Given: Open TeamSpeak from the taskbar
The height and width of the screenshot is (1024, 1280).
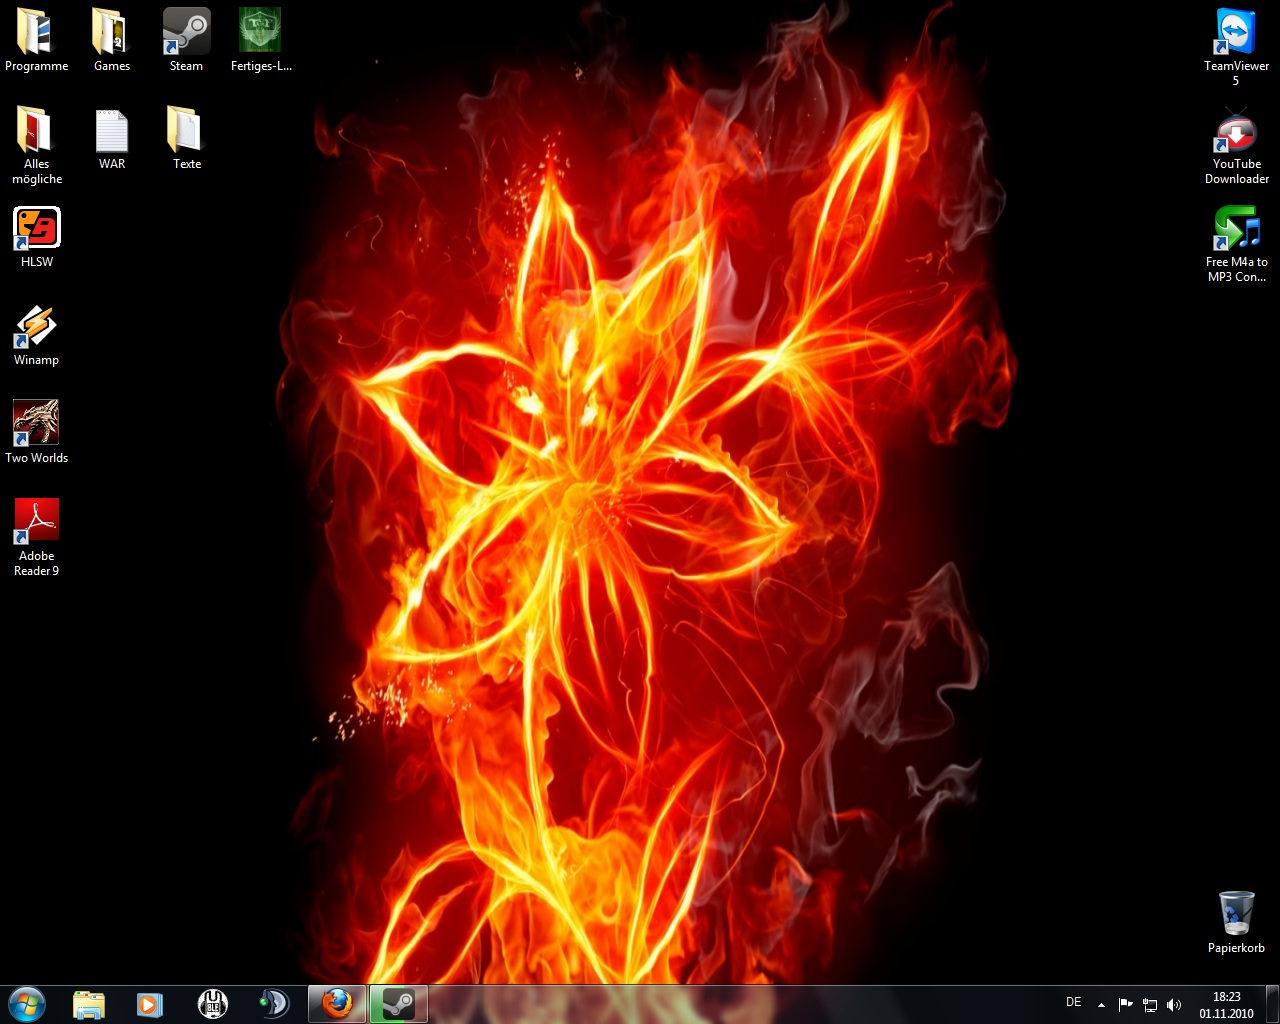Looking at the screenshot, I should (274, 1004).
